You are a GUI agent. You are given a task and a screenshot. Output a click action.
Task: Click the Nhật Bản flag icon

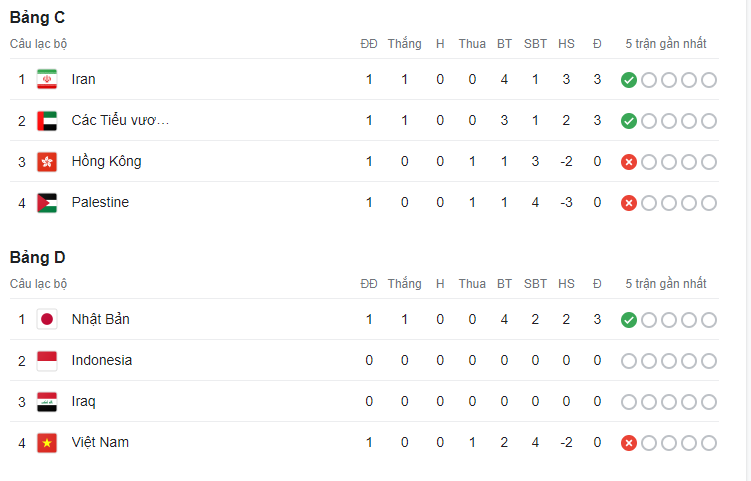coord(47,320)
